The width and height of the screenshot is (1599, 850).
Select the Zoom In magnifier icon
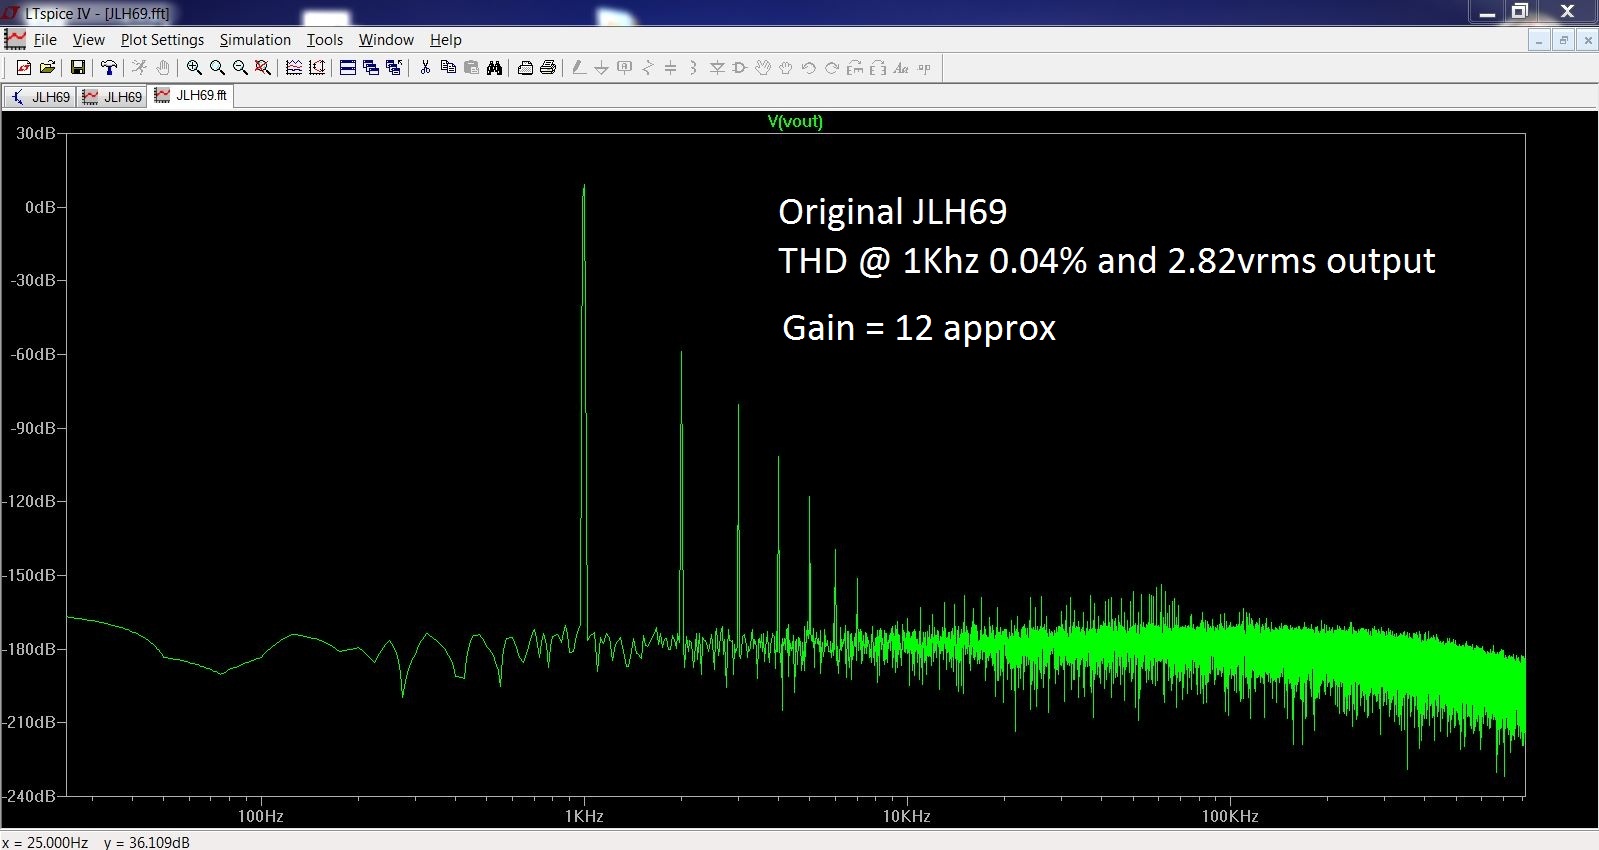click(x=194, y=68)
